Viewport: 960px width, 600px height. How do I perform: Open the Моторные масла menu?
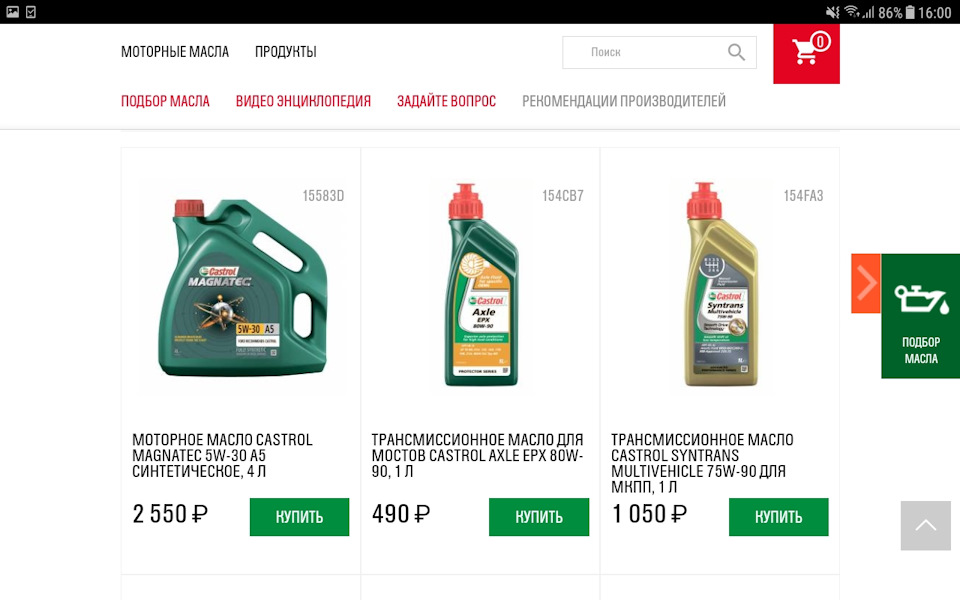point(174,52)
